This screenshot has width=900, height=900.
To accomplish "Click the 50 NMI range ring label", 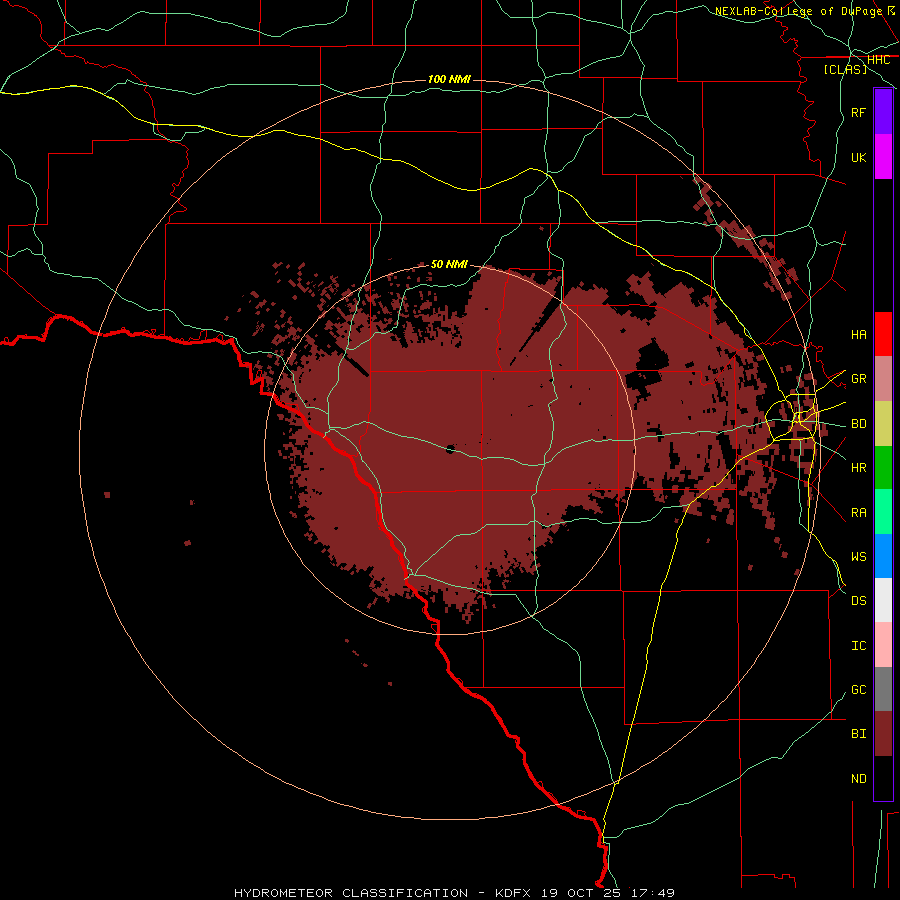I will click(449, 264).
